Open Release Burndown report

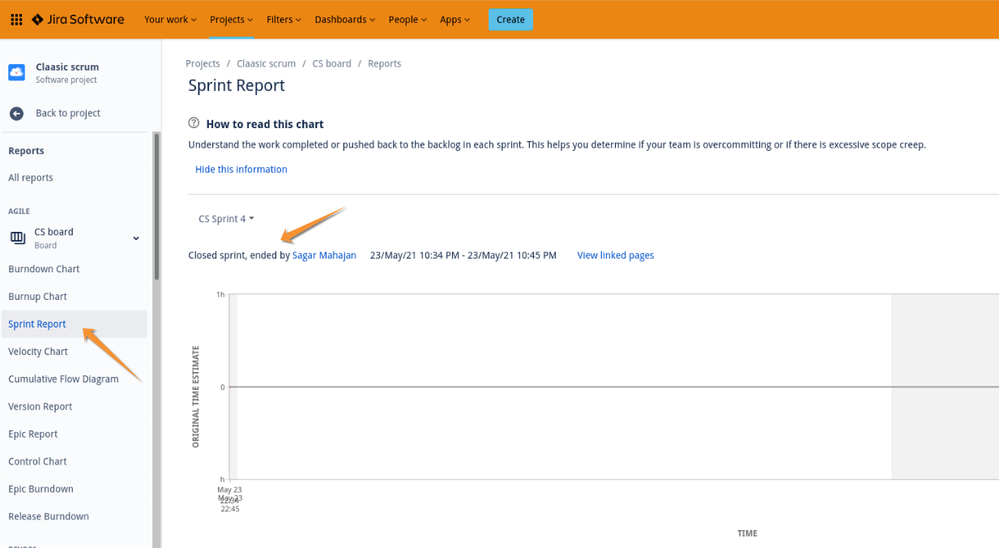point(48,516)
